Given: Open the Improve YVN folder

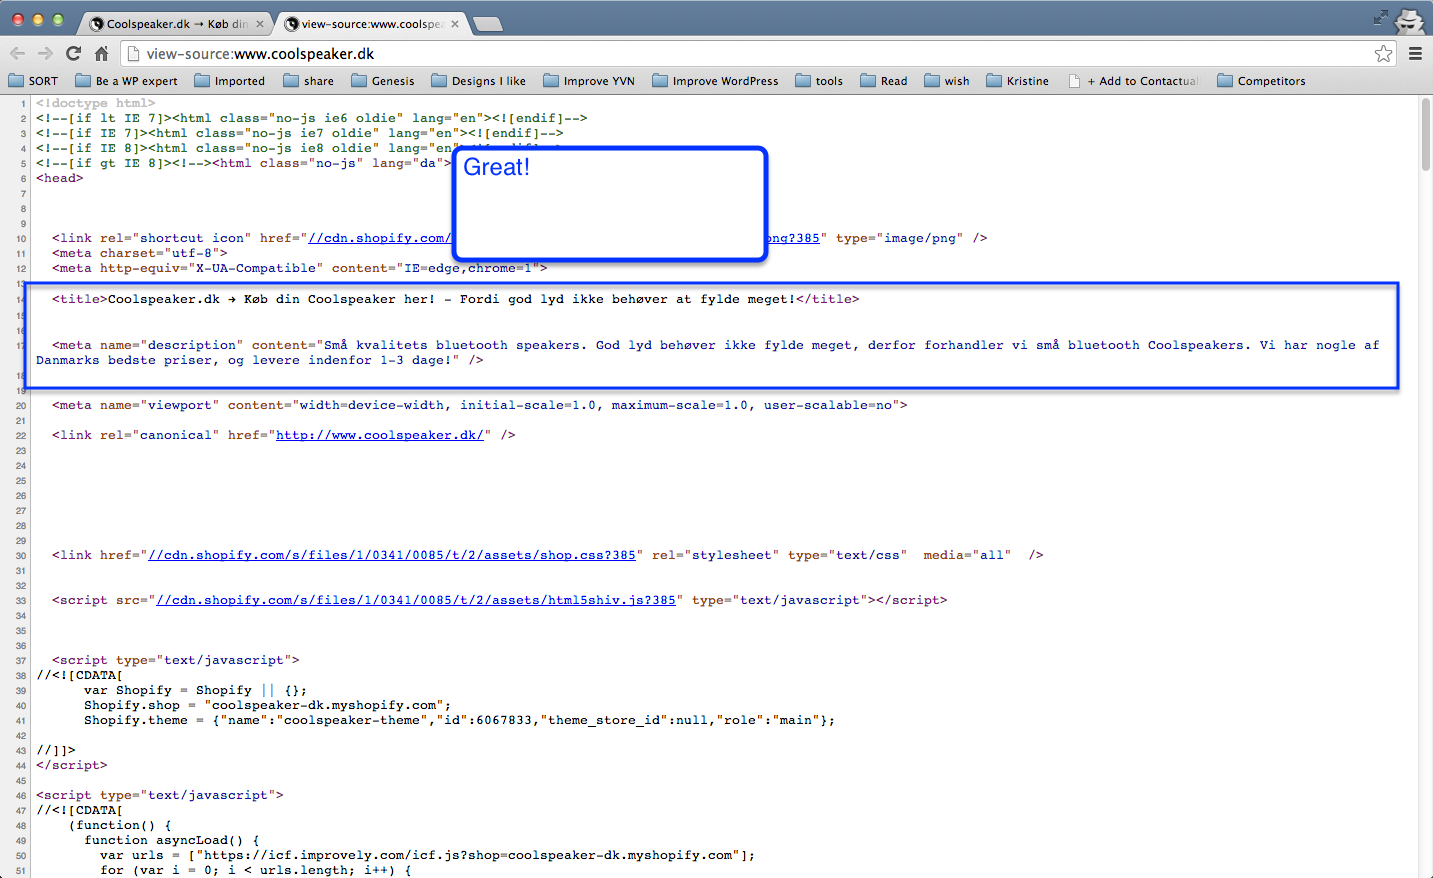Looking at the screenshot, I should [589, 81].
